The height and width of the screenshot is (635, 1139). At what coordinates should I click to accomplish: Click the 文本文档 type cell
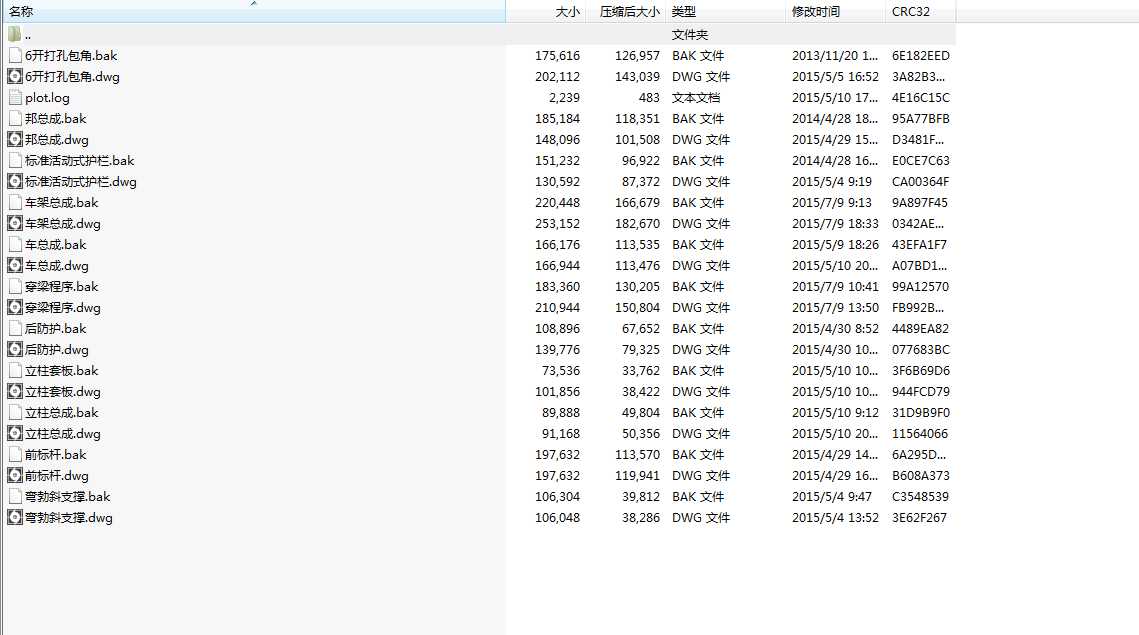[x=696, y=98]
